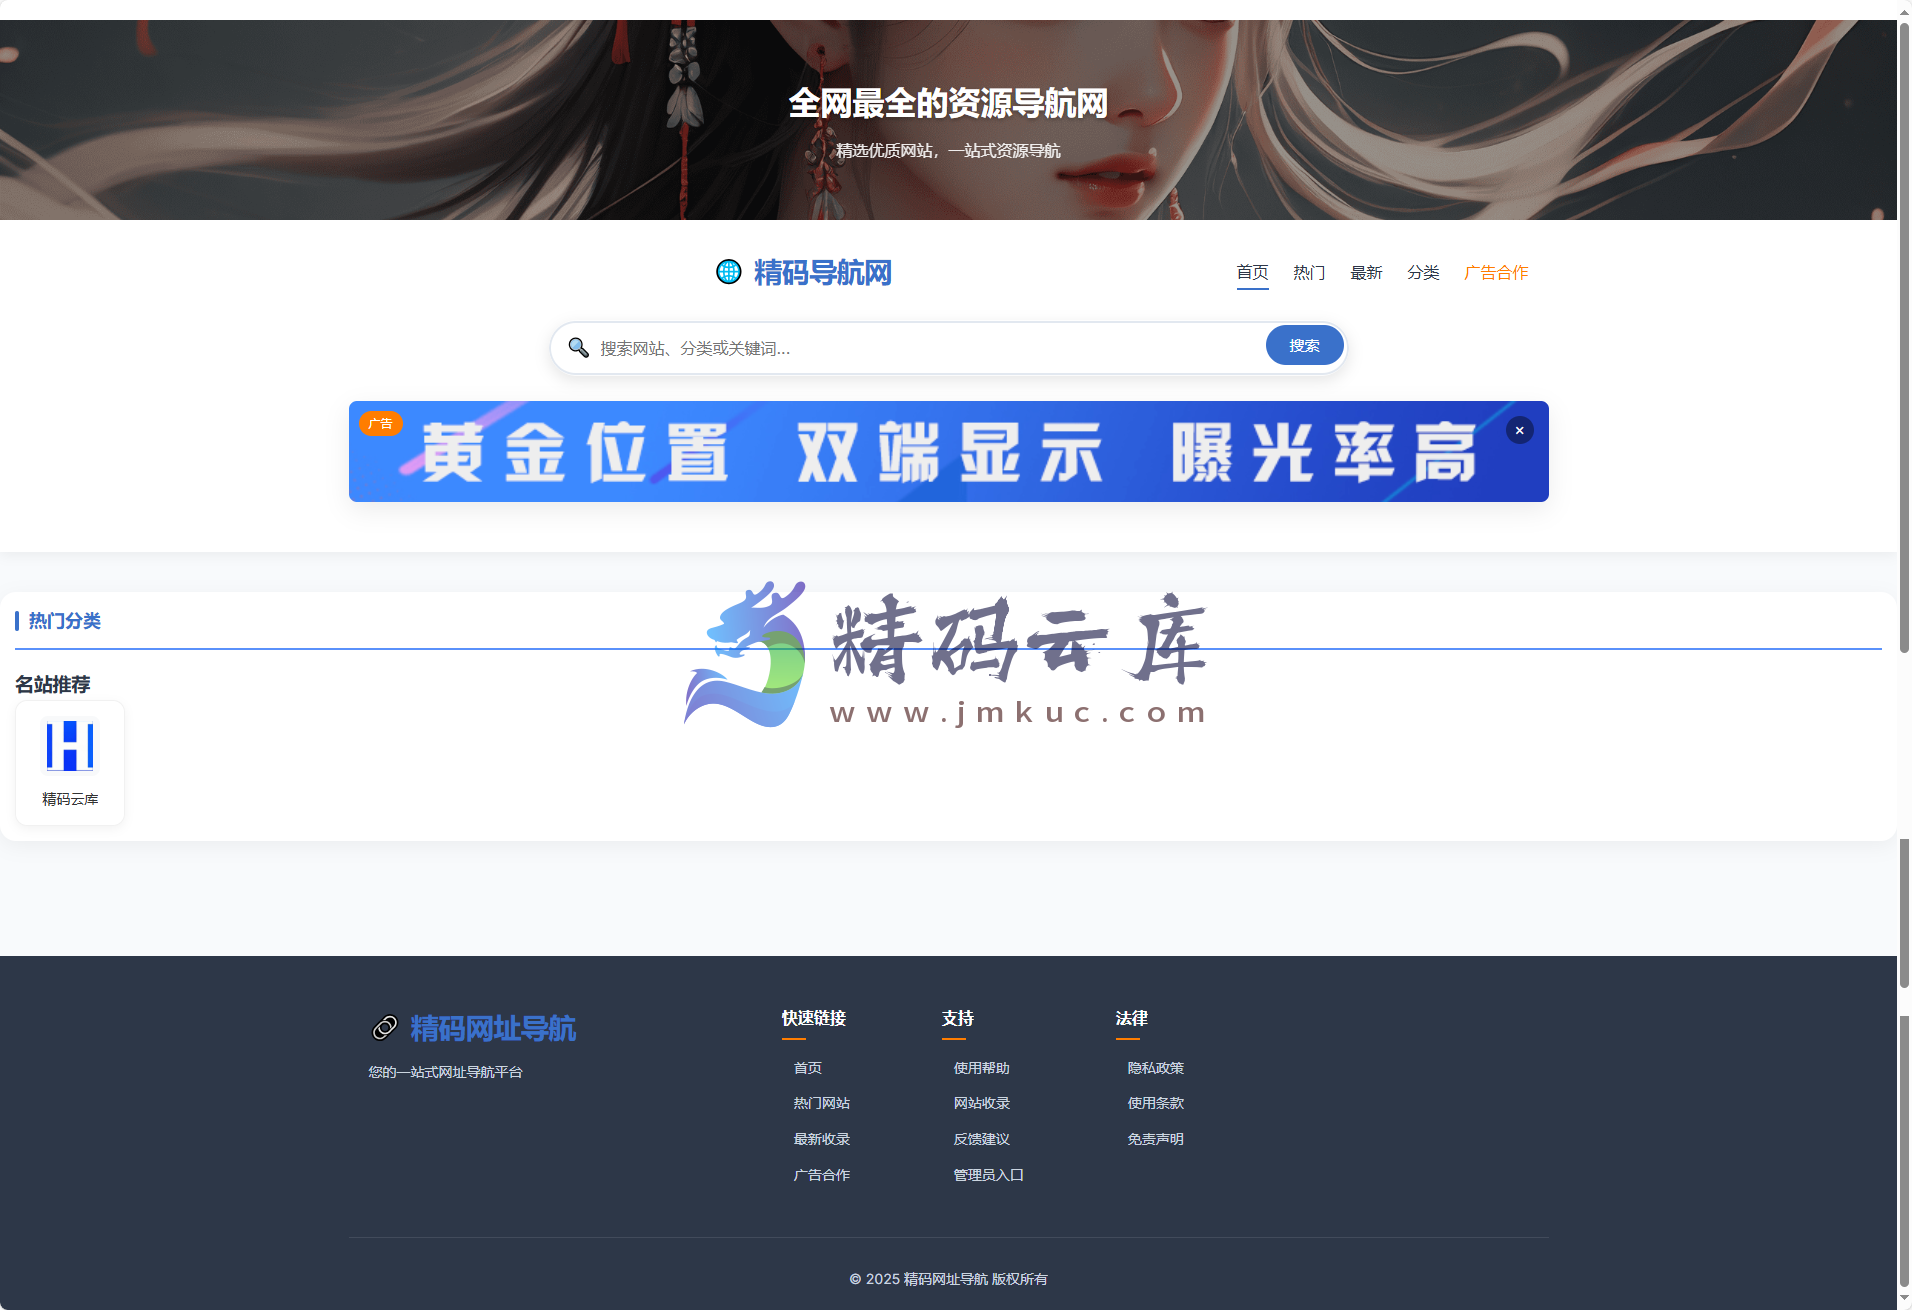Click the scrollbar down arrow

pyautogui.click(x=1904, y=1300)
